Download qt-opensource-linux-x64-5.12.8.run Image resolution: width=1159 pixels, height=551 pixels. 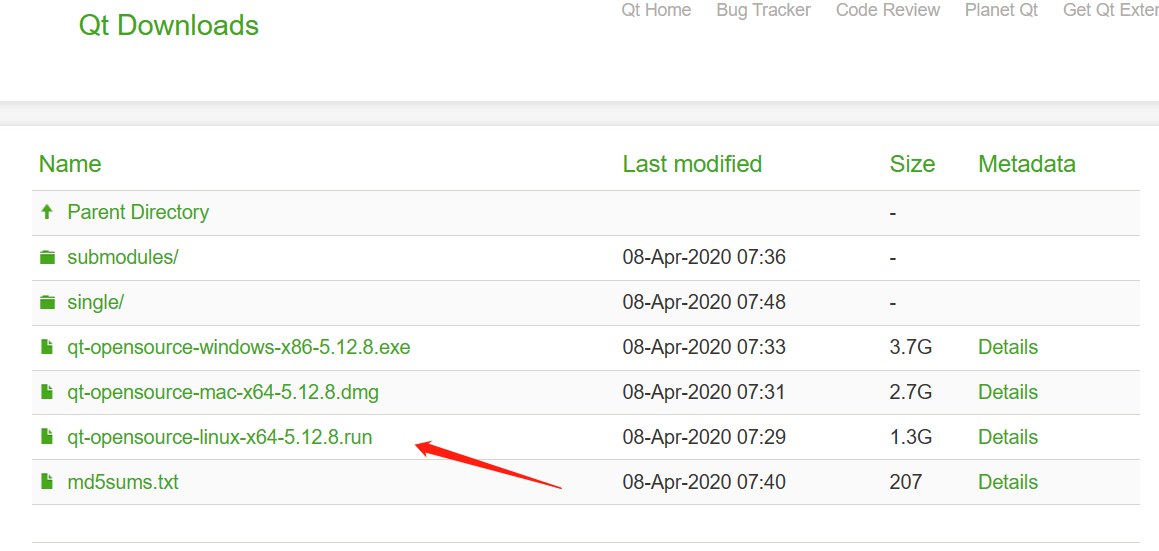tap(219, 437)
